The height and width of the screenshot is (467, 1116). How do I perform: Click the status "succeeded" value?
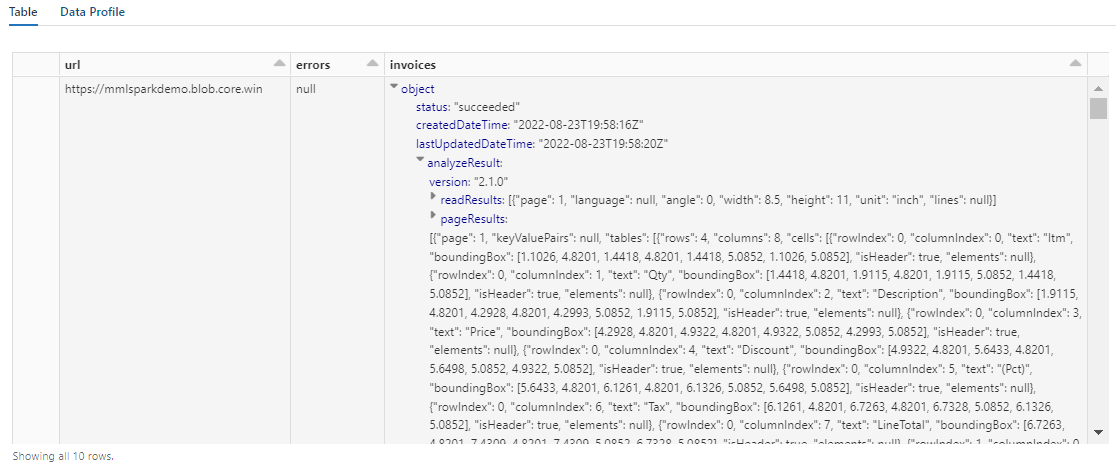(487, 107)
